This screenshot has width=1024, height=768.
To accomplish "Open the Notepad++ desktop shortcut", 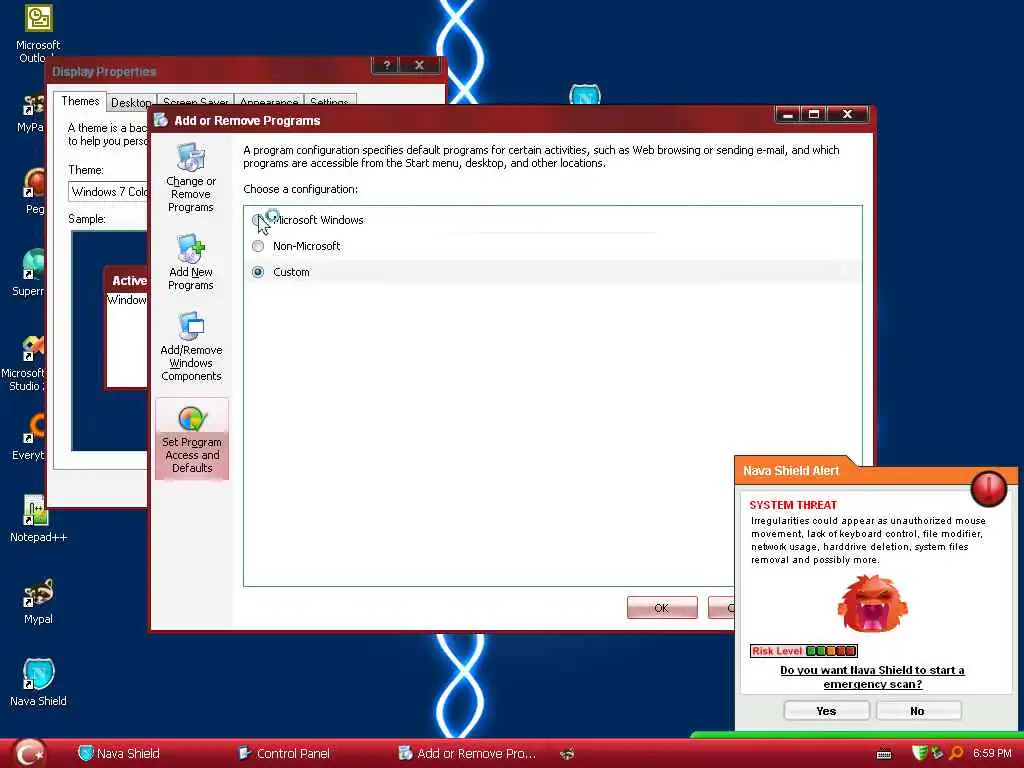I will tap(38, 519).
